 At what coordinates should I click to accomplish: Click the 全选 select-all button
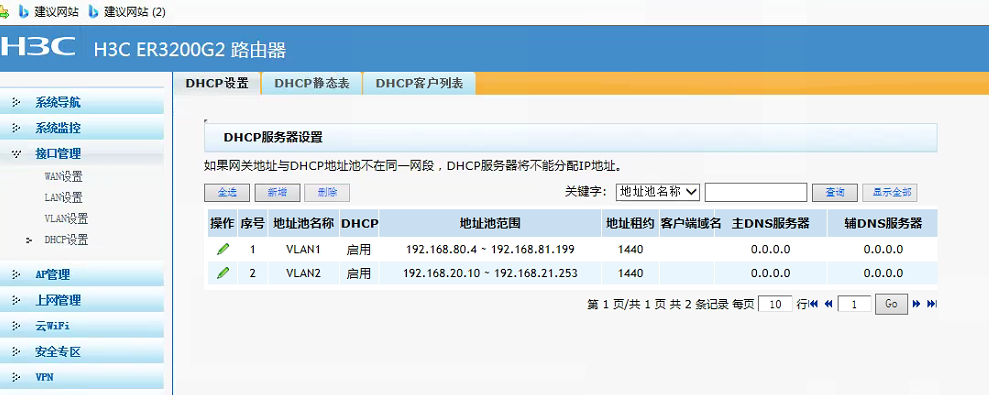227,192
